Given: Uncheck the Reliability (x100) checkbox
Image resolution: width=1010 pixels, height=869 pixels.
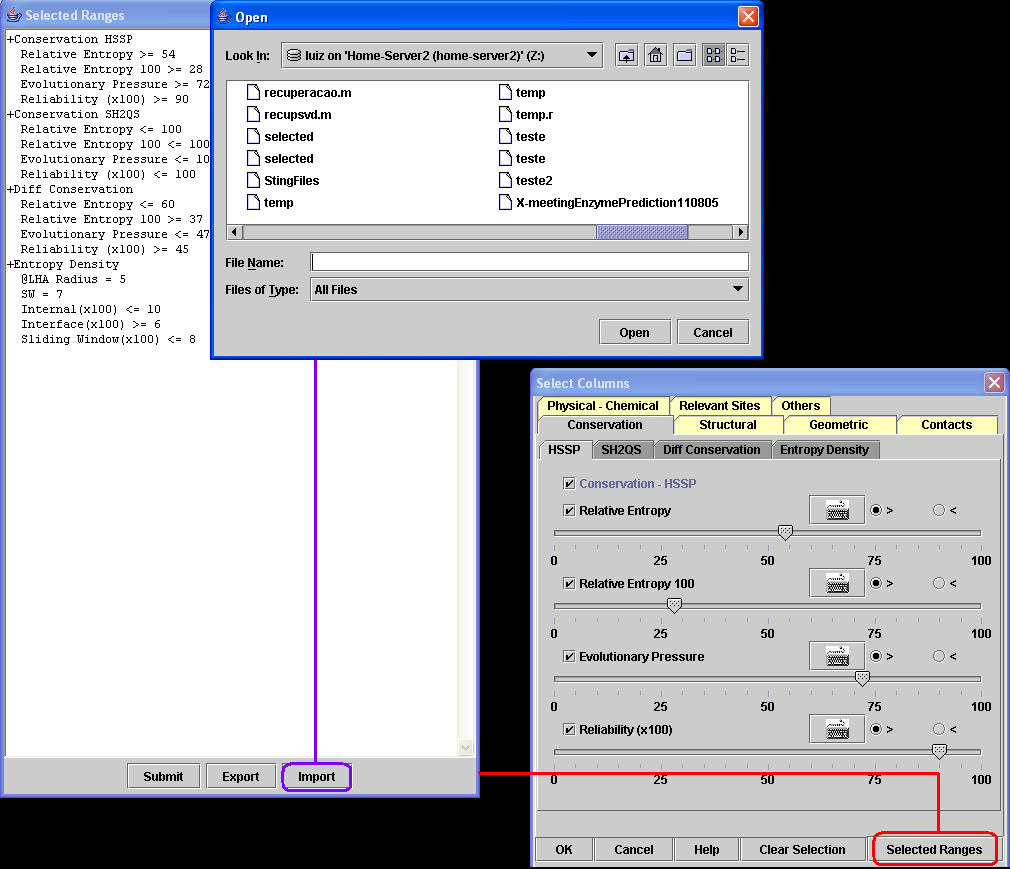Looking at the screenshot, I should pyautogui.click(x=569, y=729).
